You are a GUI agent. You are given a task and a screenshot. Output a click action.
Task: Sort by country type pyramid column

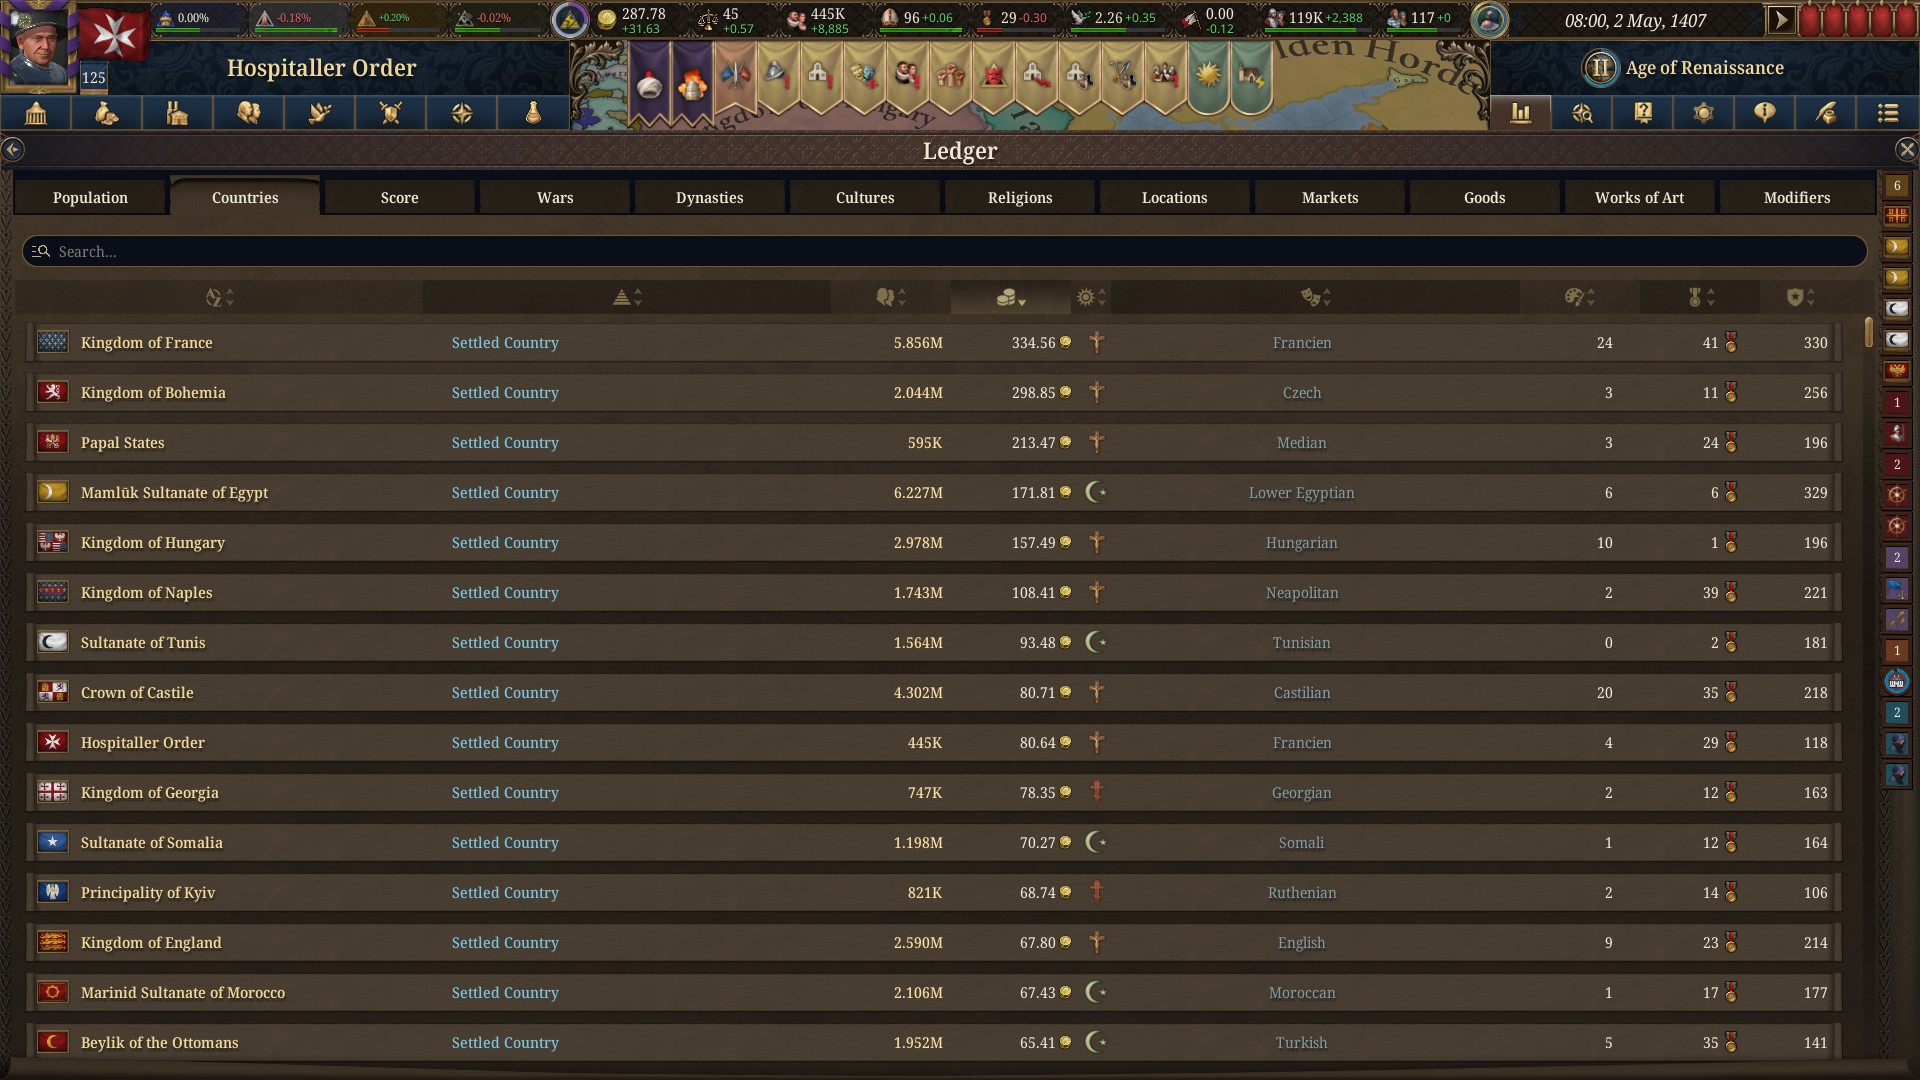pyautogui.click(x=627, y=297)
